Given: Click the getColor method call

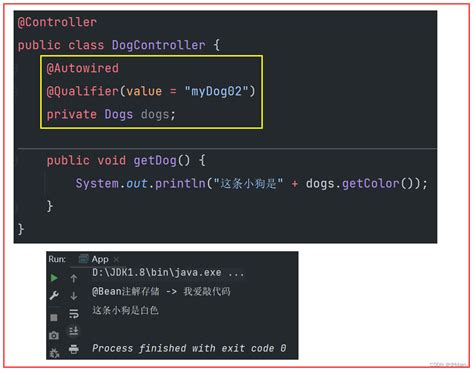Looking at the screenshot, I should pyautogui.click(x=371, y=183).
